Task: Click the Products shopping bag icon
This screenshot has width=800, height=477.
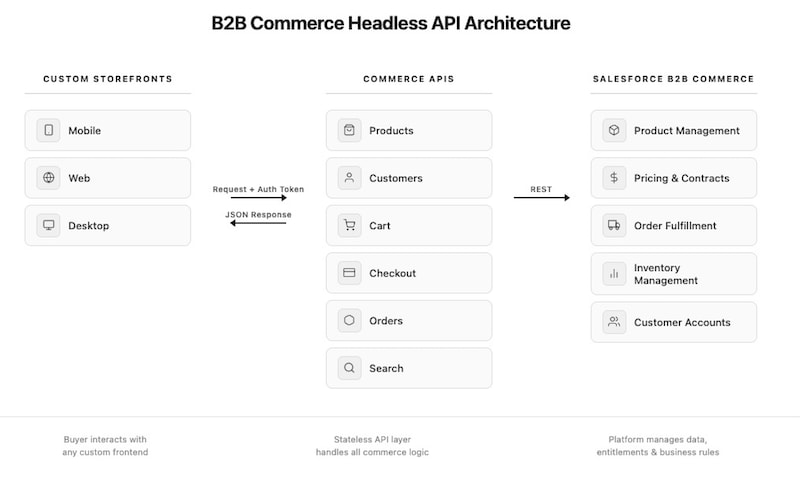Action: point(349,130)
